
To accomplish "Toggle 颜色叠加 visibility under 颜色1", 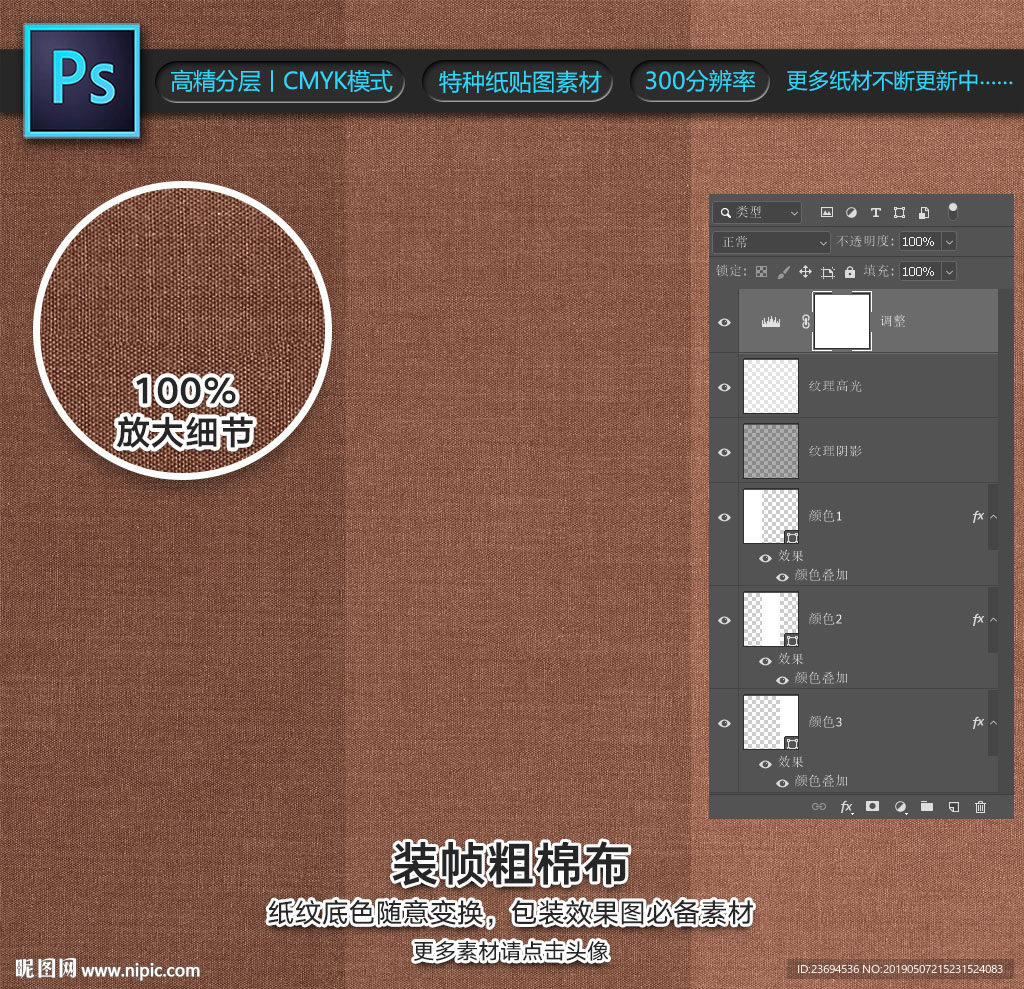I will tap(782, 577).
